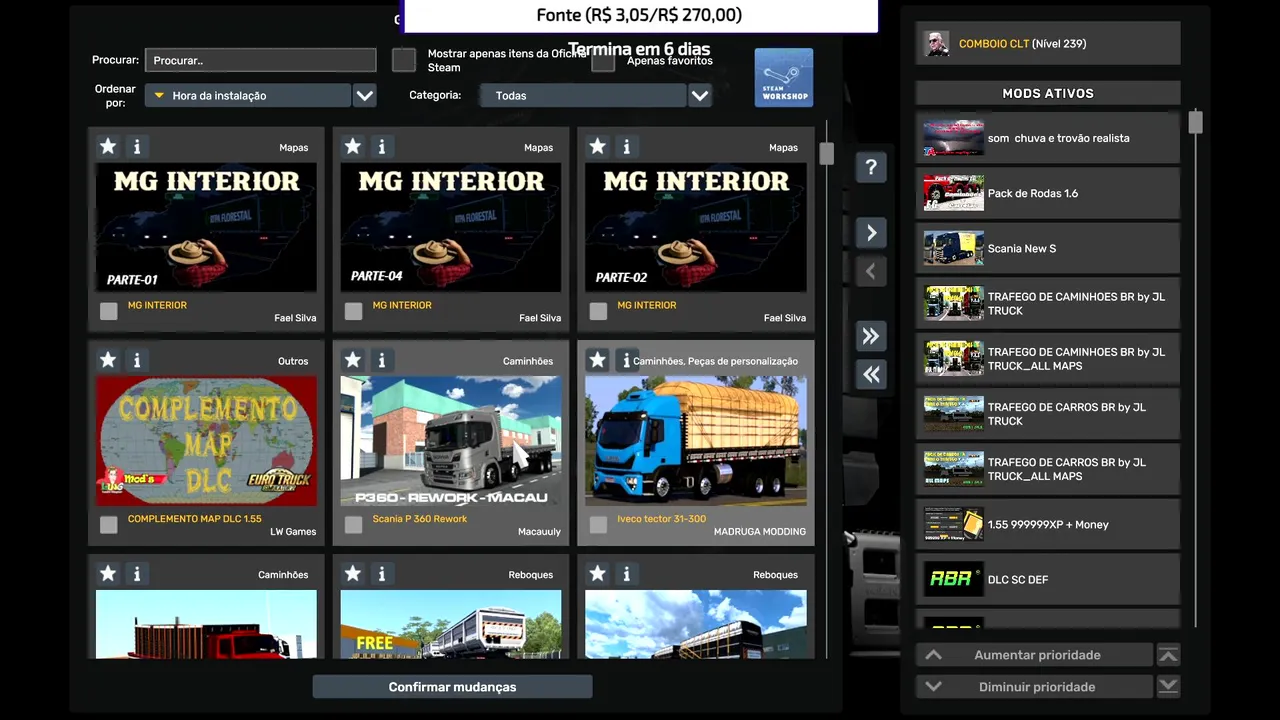Open info of bottom-row Caminhões mod
Screen dimensions: 1280x720
pos(137,574)
